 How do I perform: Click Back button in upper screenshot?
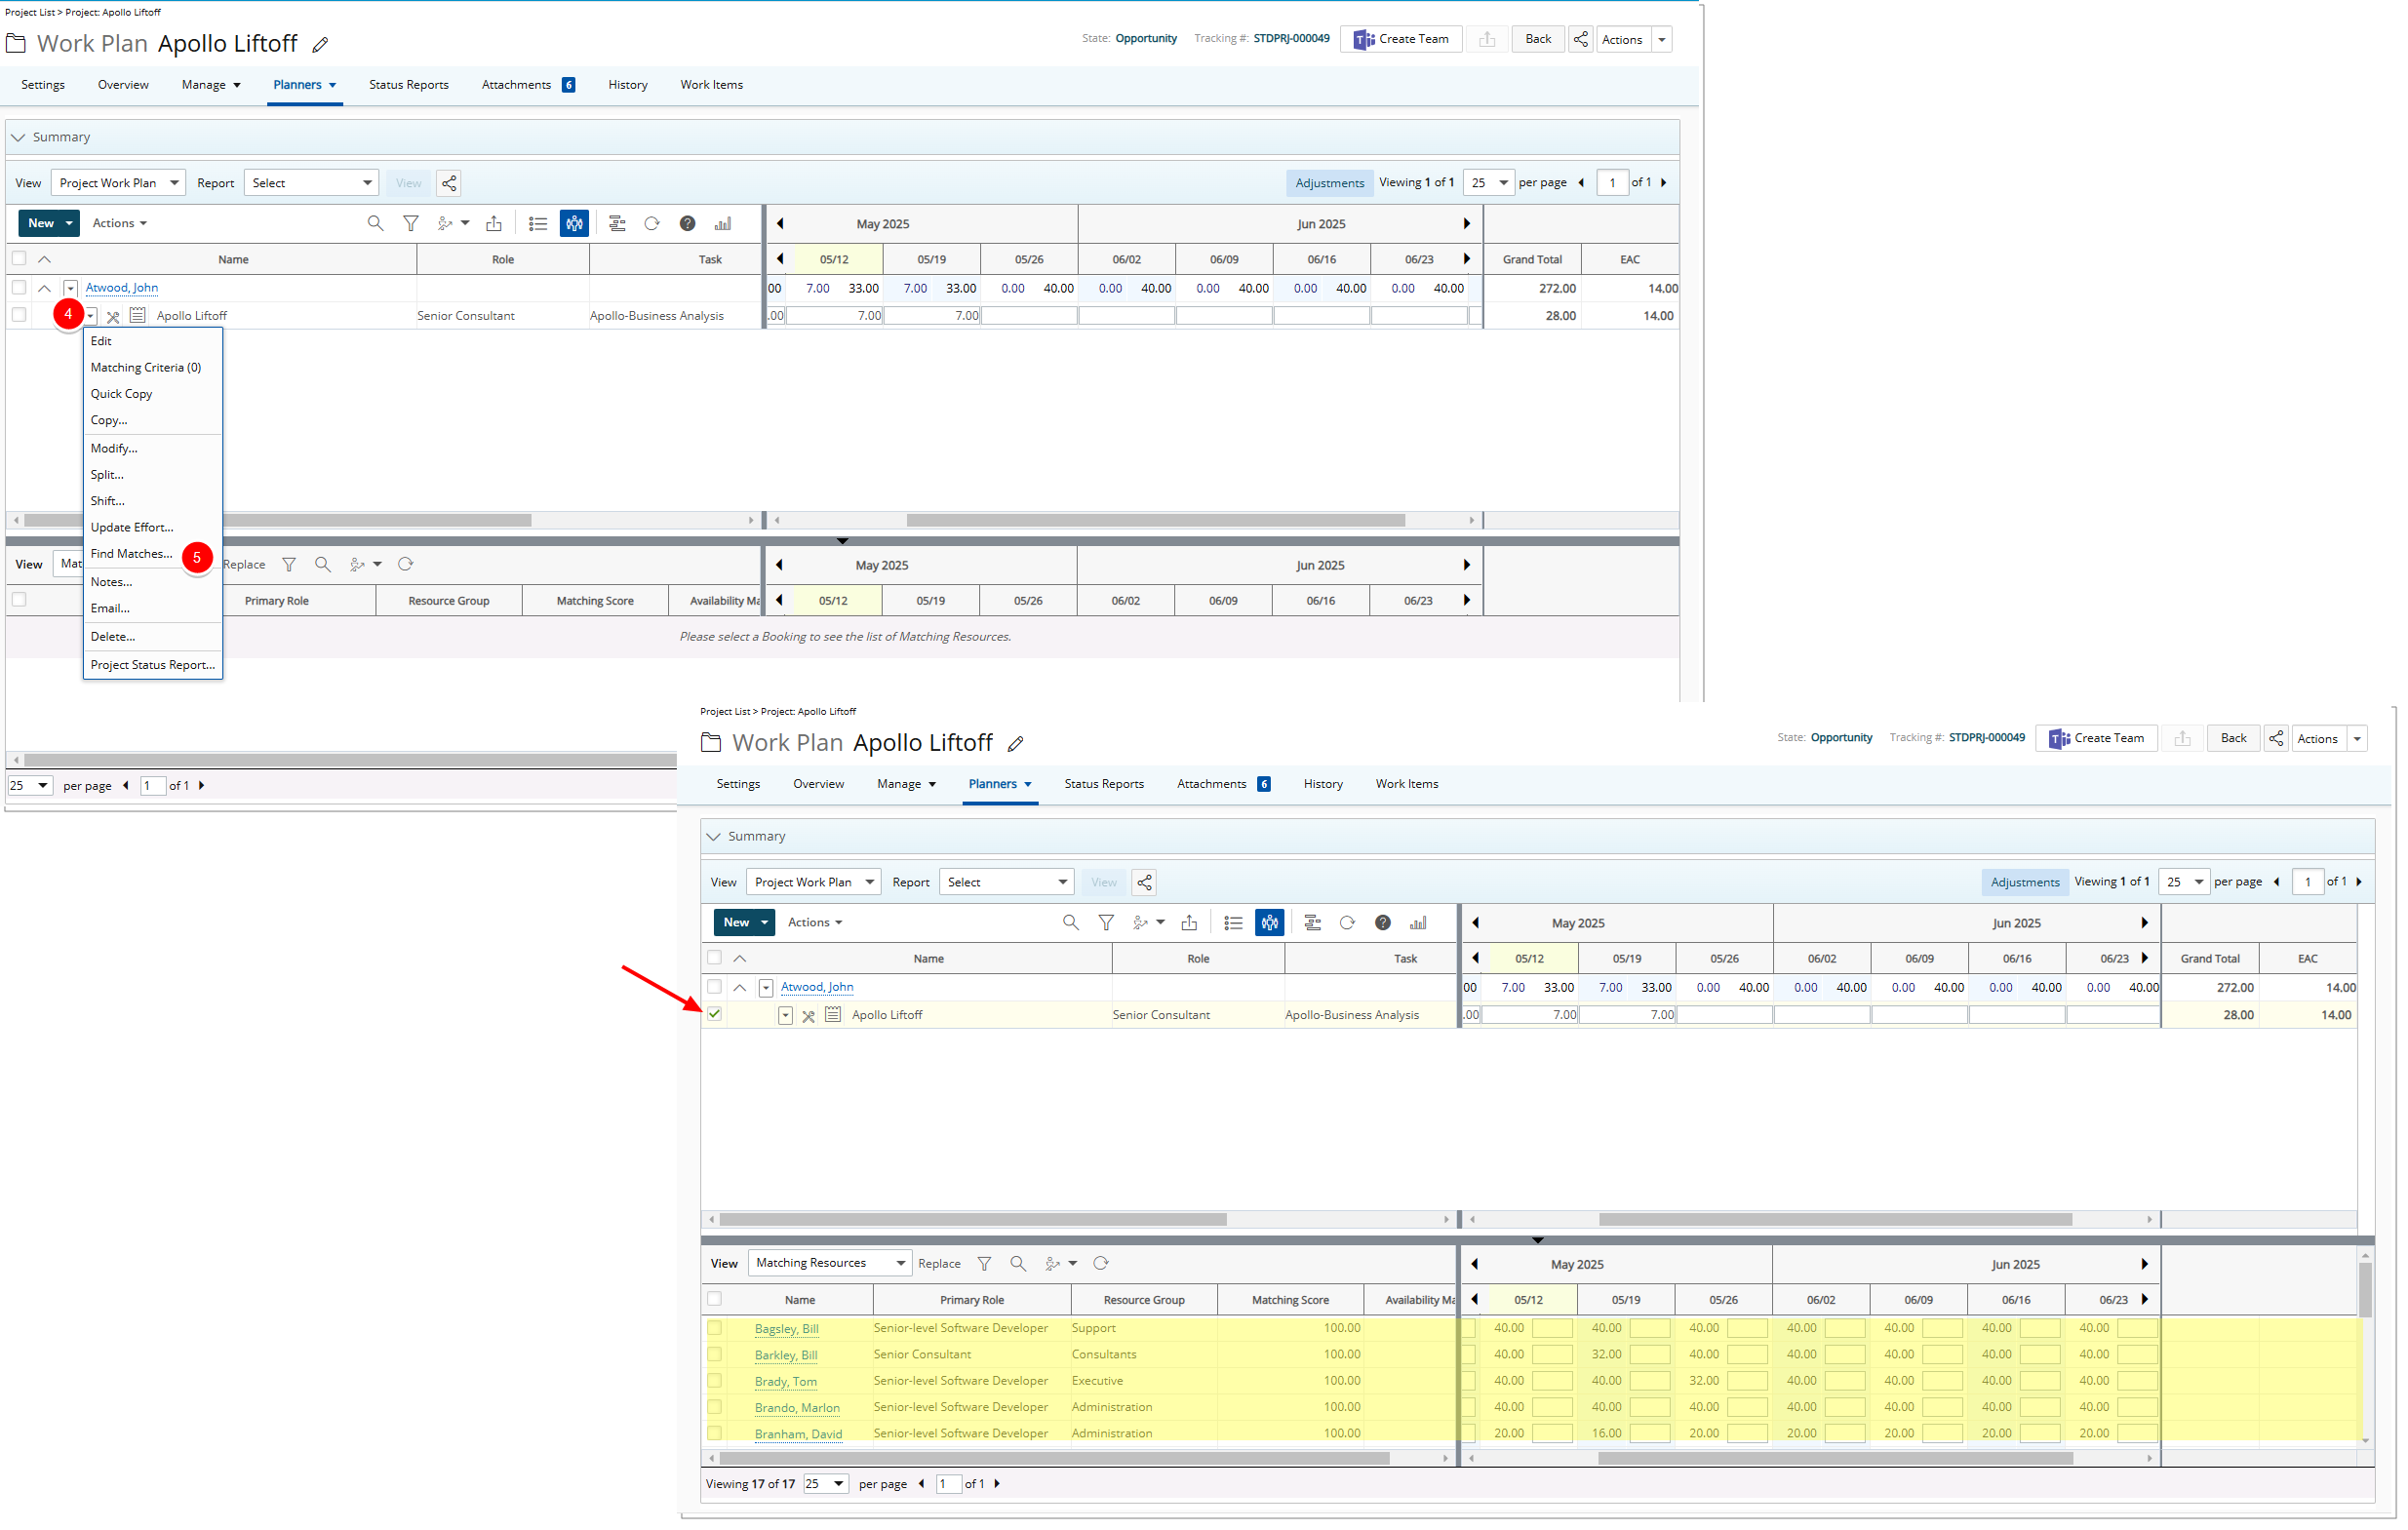(x=1538, y=39)
